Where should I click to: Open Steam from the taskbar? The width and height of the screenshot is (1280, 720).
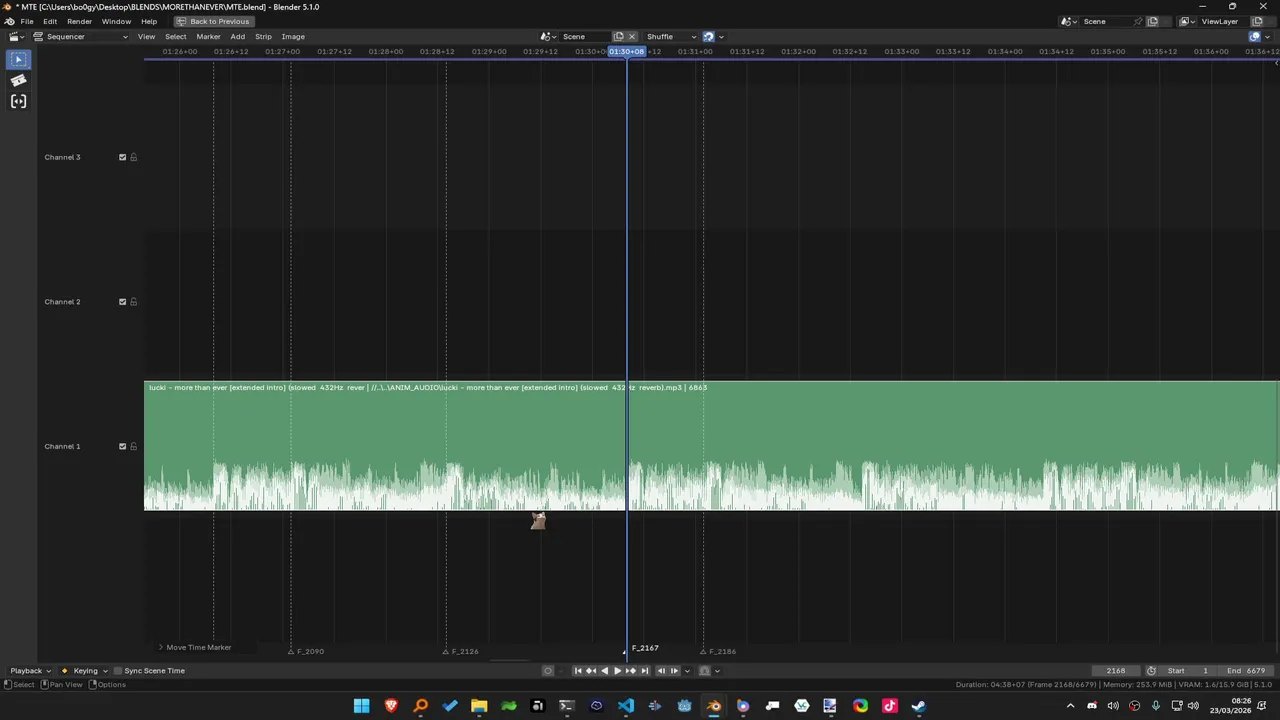click(x=919, y=706)
